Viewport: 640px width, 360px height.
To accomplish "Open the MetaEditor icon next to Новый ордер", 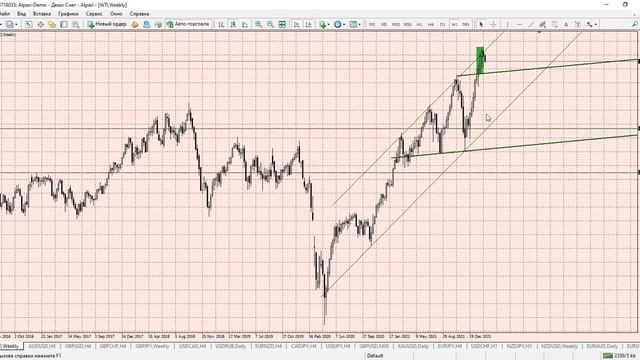I will point(135,24).
